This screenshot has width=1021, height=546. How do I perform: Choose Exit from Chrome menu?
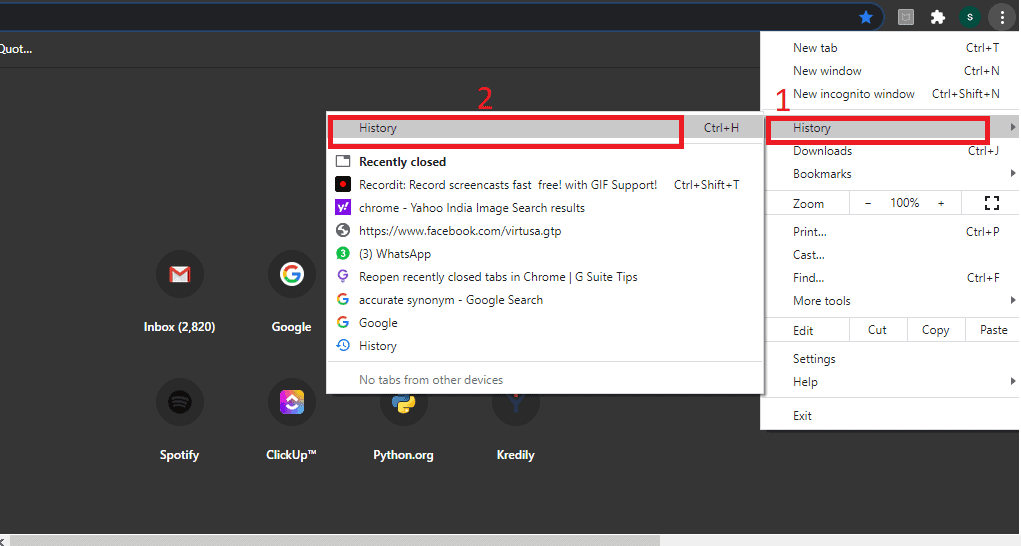click(x=889, y=416)
